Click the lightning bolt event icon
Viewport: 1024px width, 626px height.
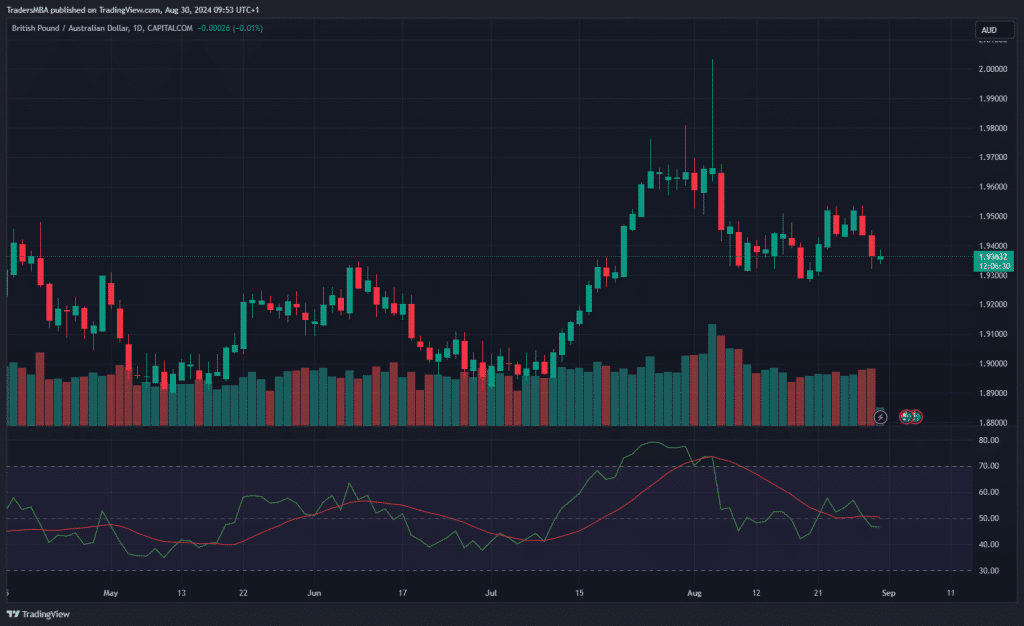[880, 415]
